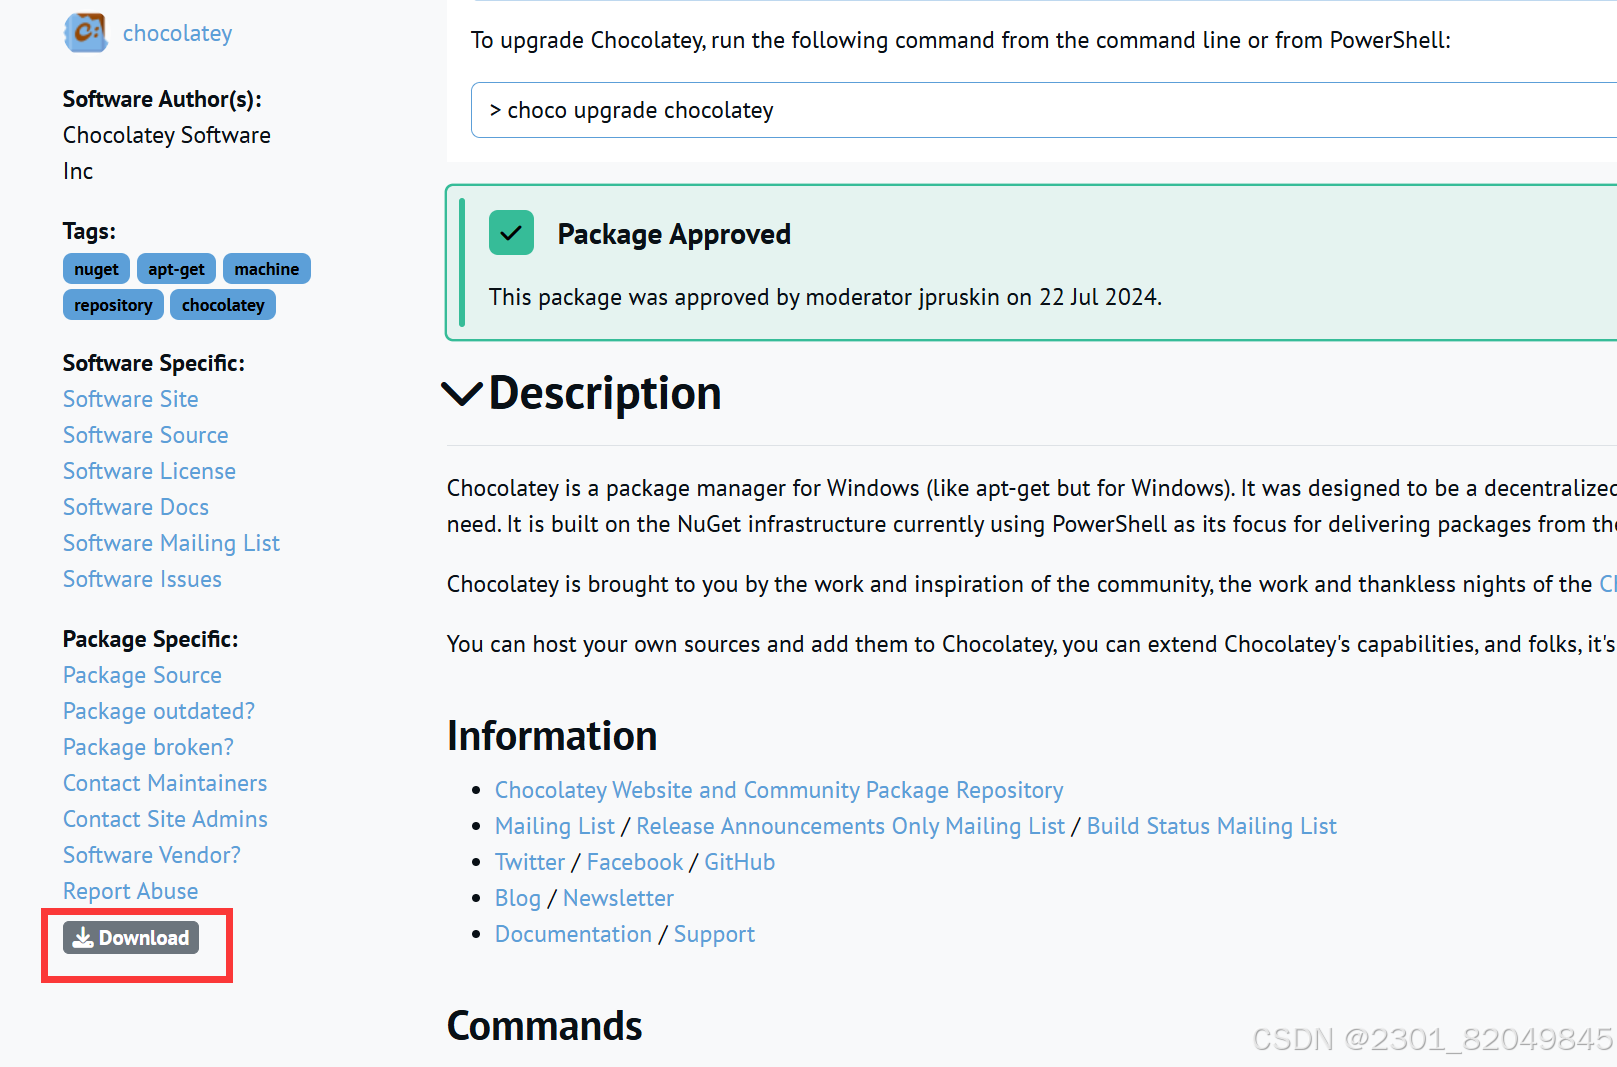The height and width of the screenshot is (1067, 1617).
Task: Open the Software Mailing List link
Action: (172, 543)
